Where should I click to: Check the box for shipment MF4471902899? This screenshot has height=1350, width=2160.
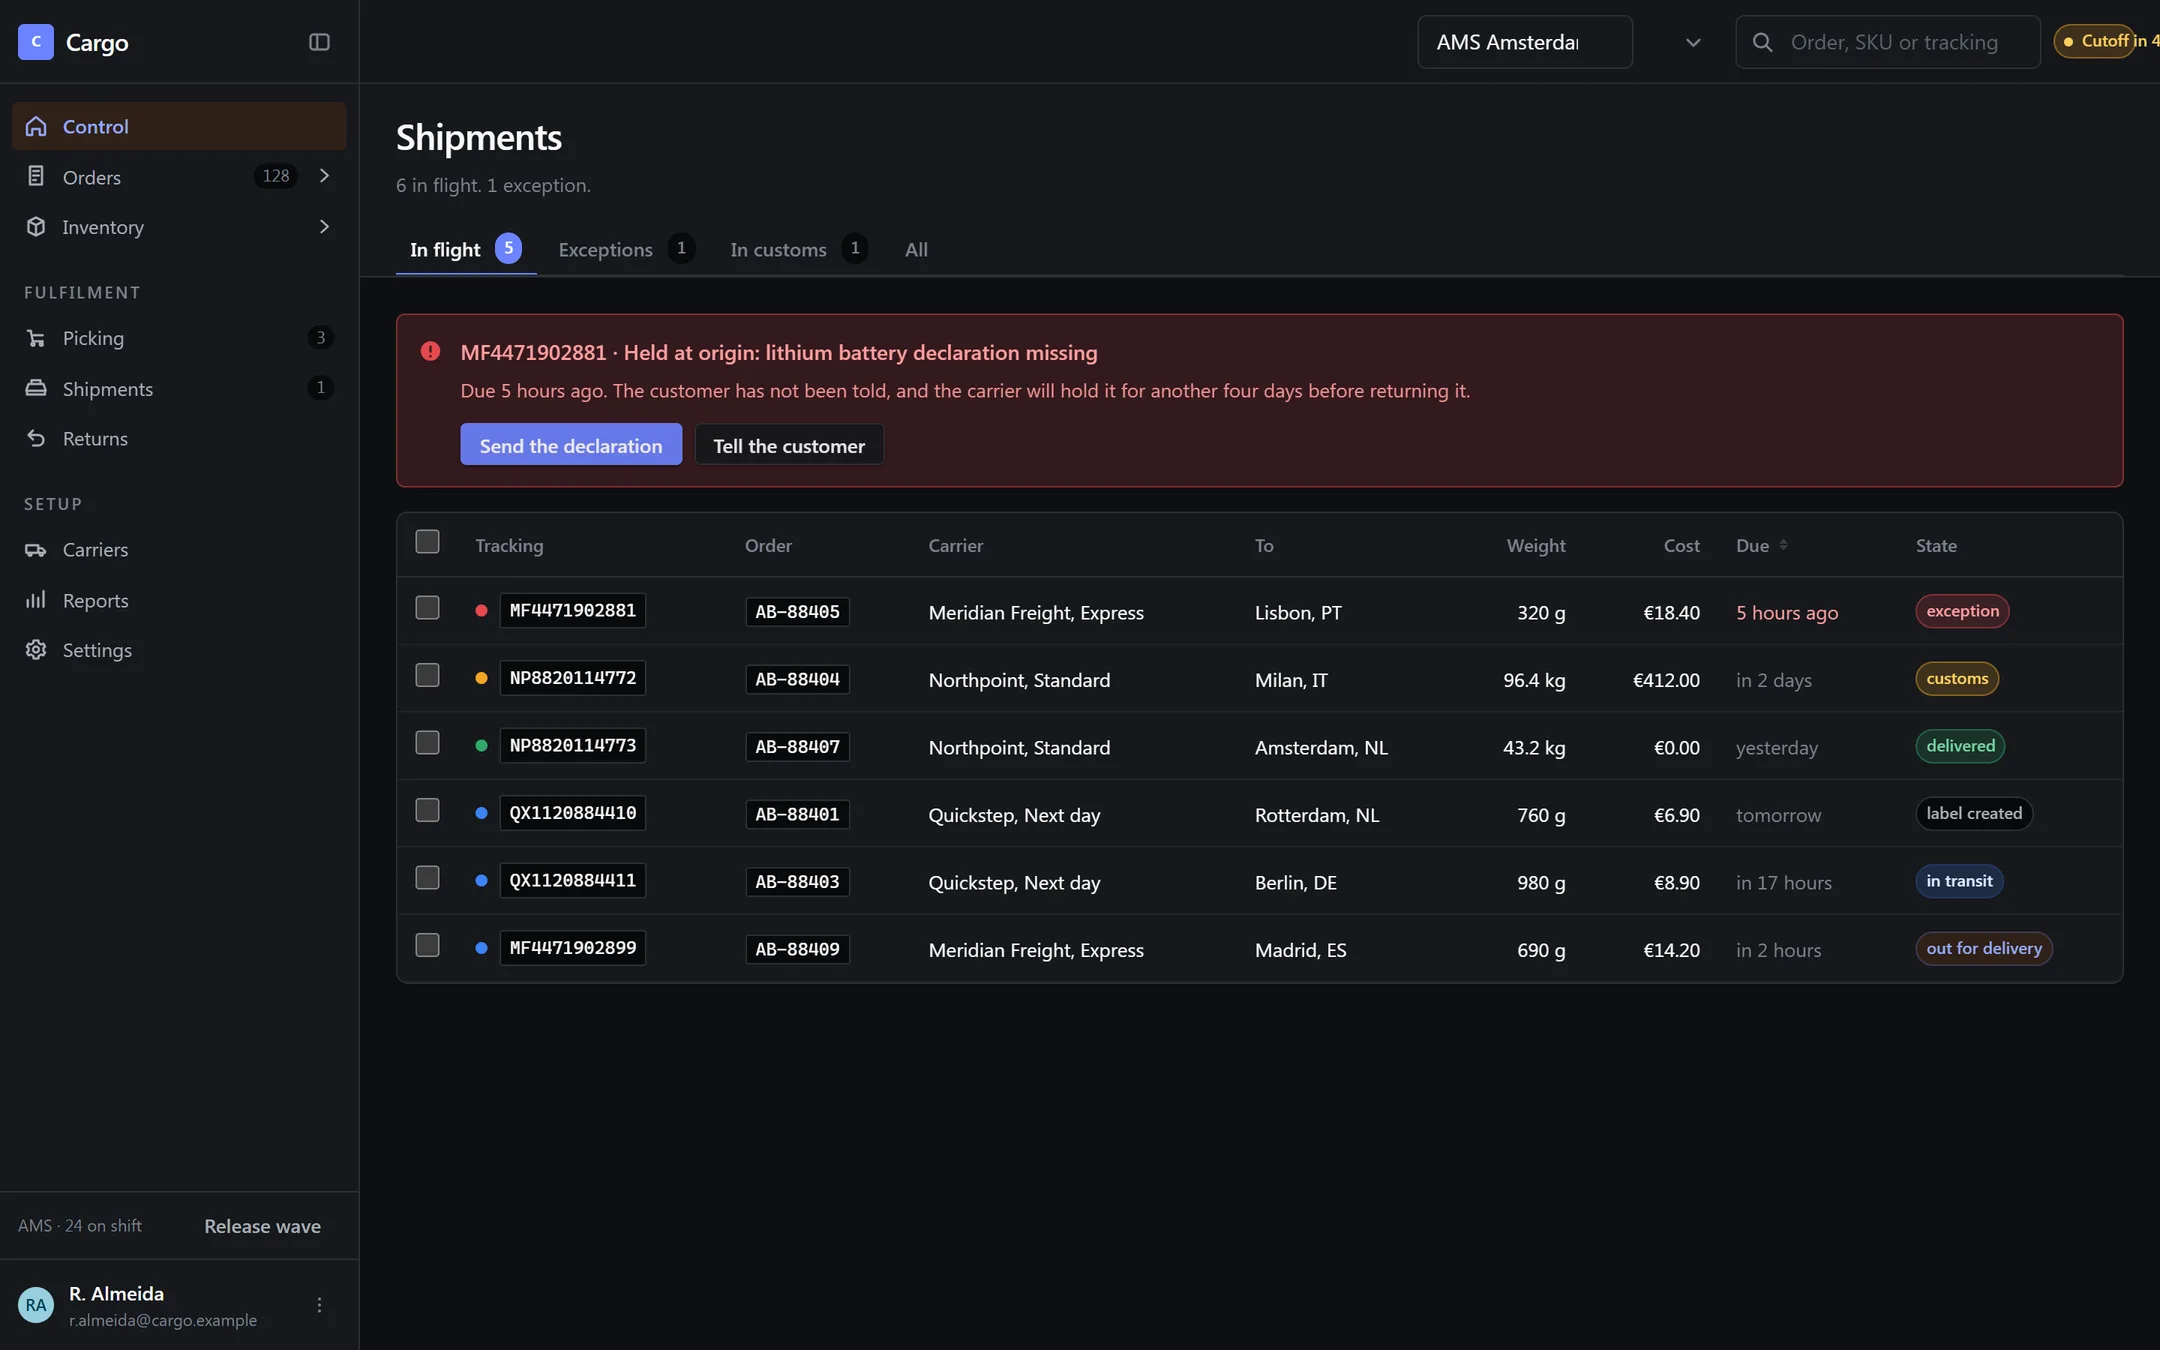coord(427,945)
